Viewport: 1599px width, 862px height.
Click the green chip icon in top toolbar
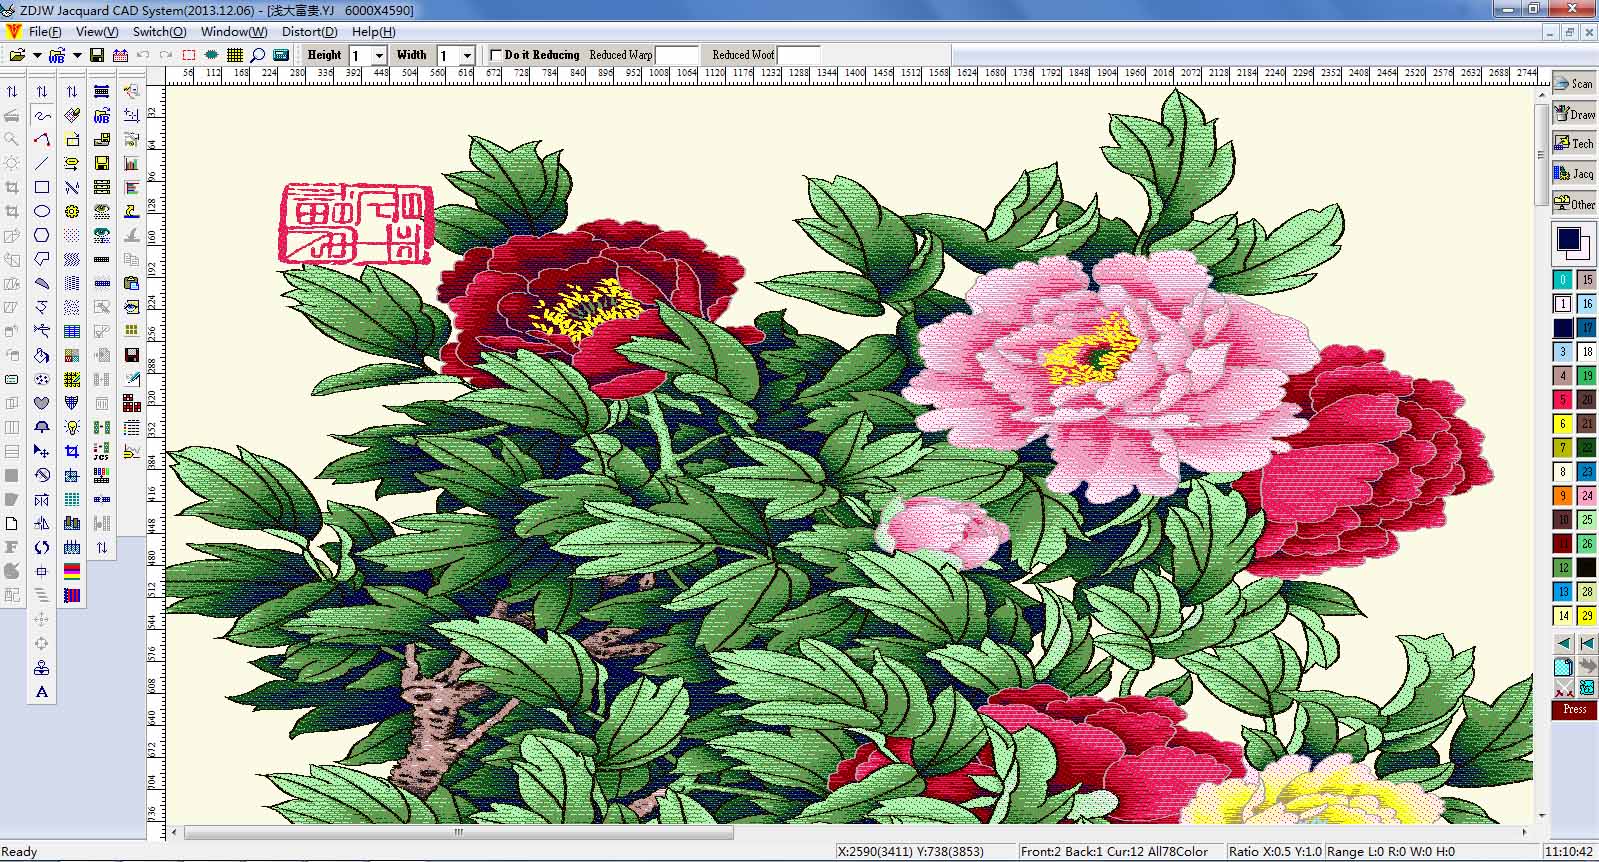pos(212,55)
